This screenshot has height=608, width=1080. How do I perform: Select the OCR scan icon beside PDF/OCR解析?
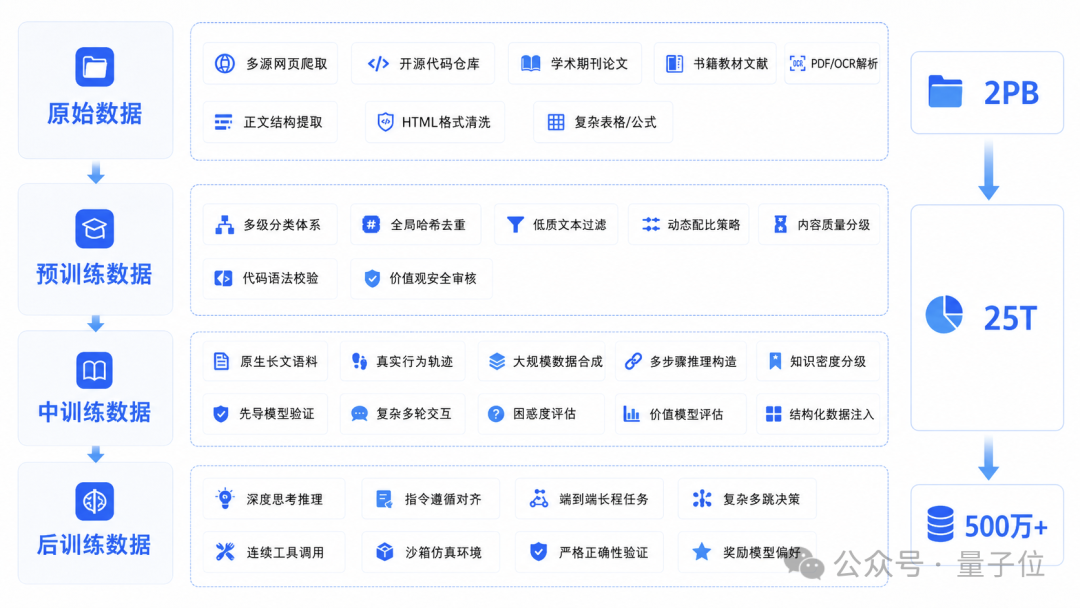797,64
